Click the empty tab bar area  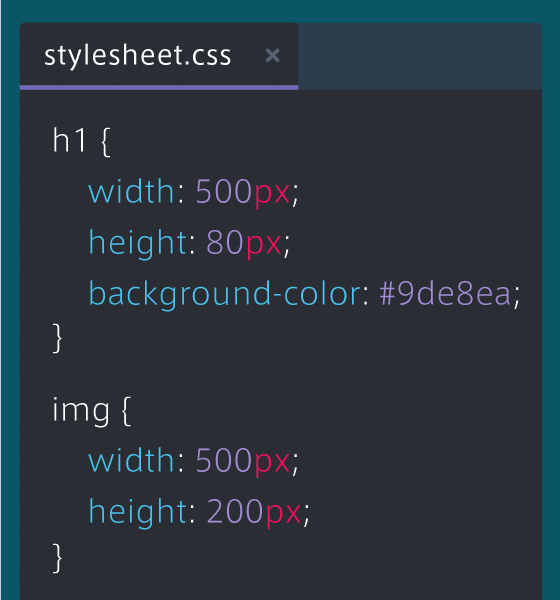pyautogui.click(x=420, y=56)
